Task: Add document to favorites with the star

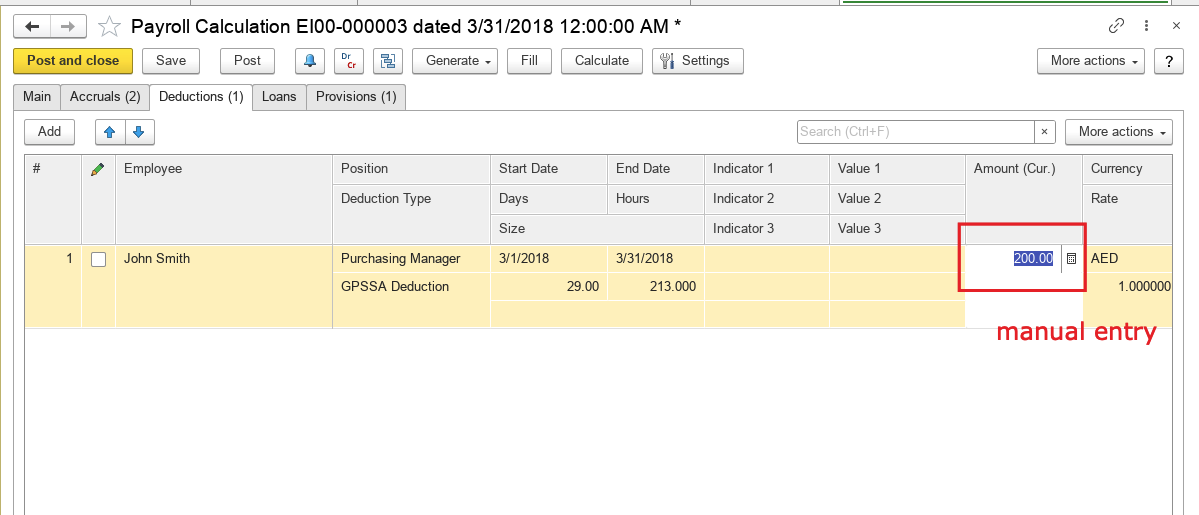Action: pos(109,27)
